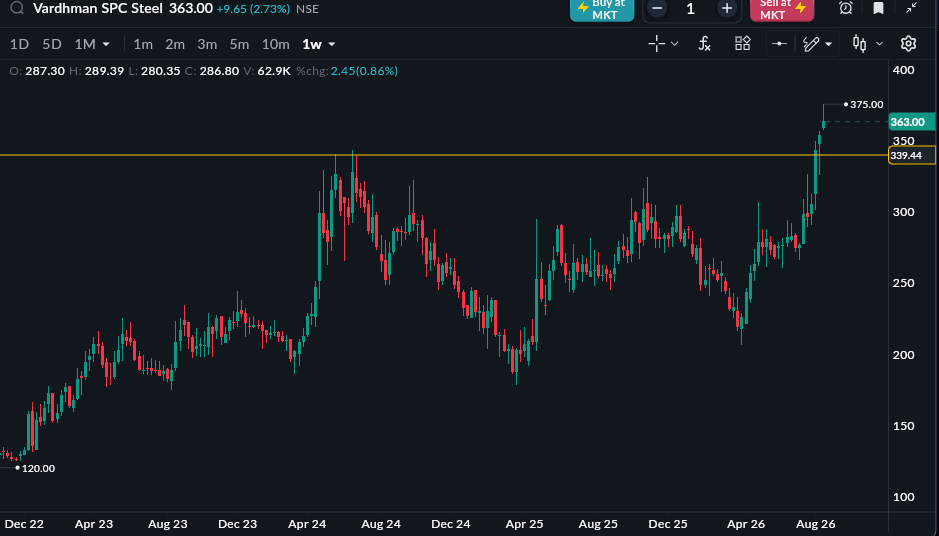Select the horizontal line drawing tool
The width and height of the screenshot is (939, 536).
coord(780,44)
